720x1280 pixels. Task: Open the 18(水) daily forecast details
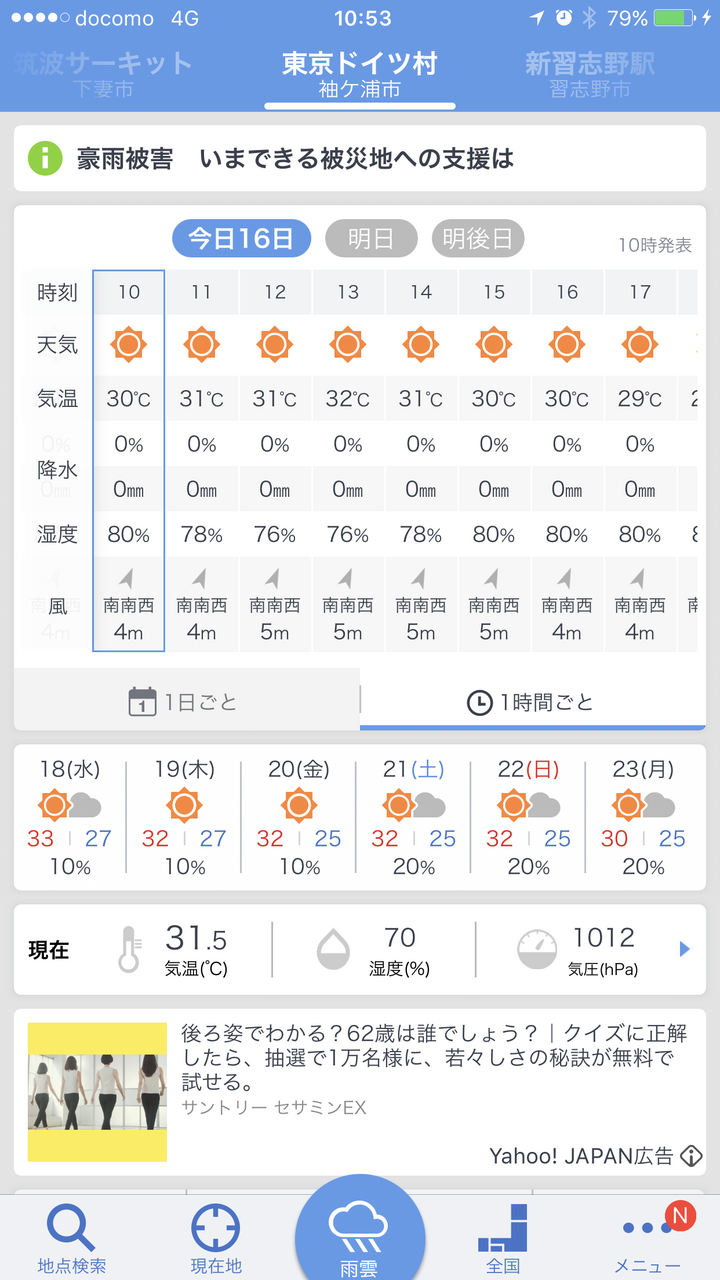70,816
